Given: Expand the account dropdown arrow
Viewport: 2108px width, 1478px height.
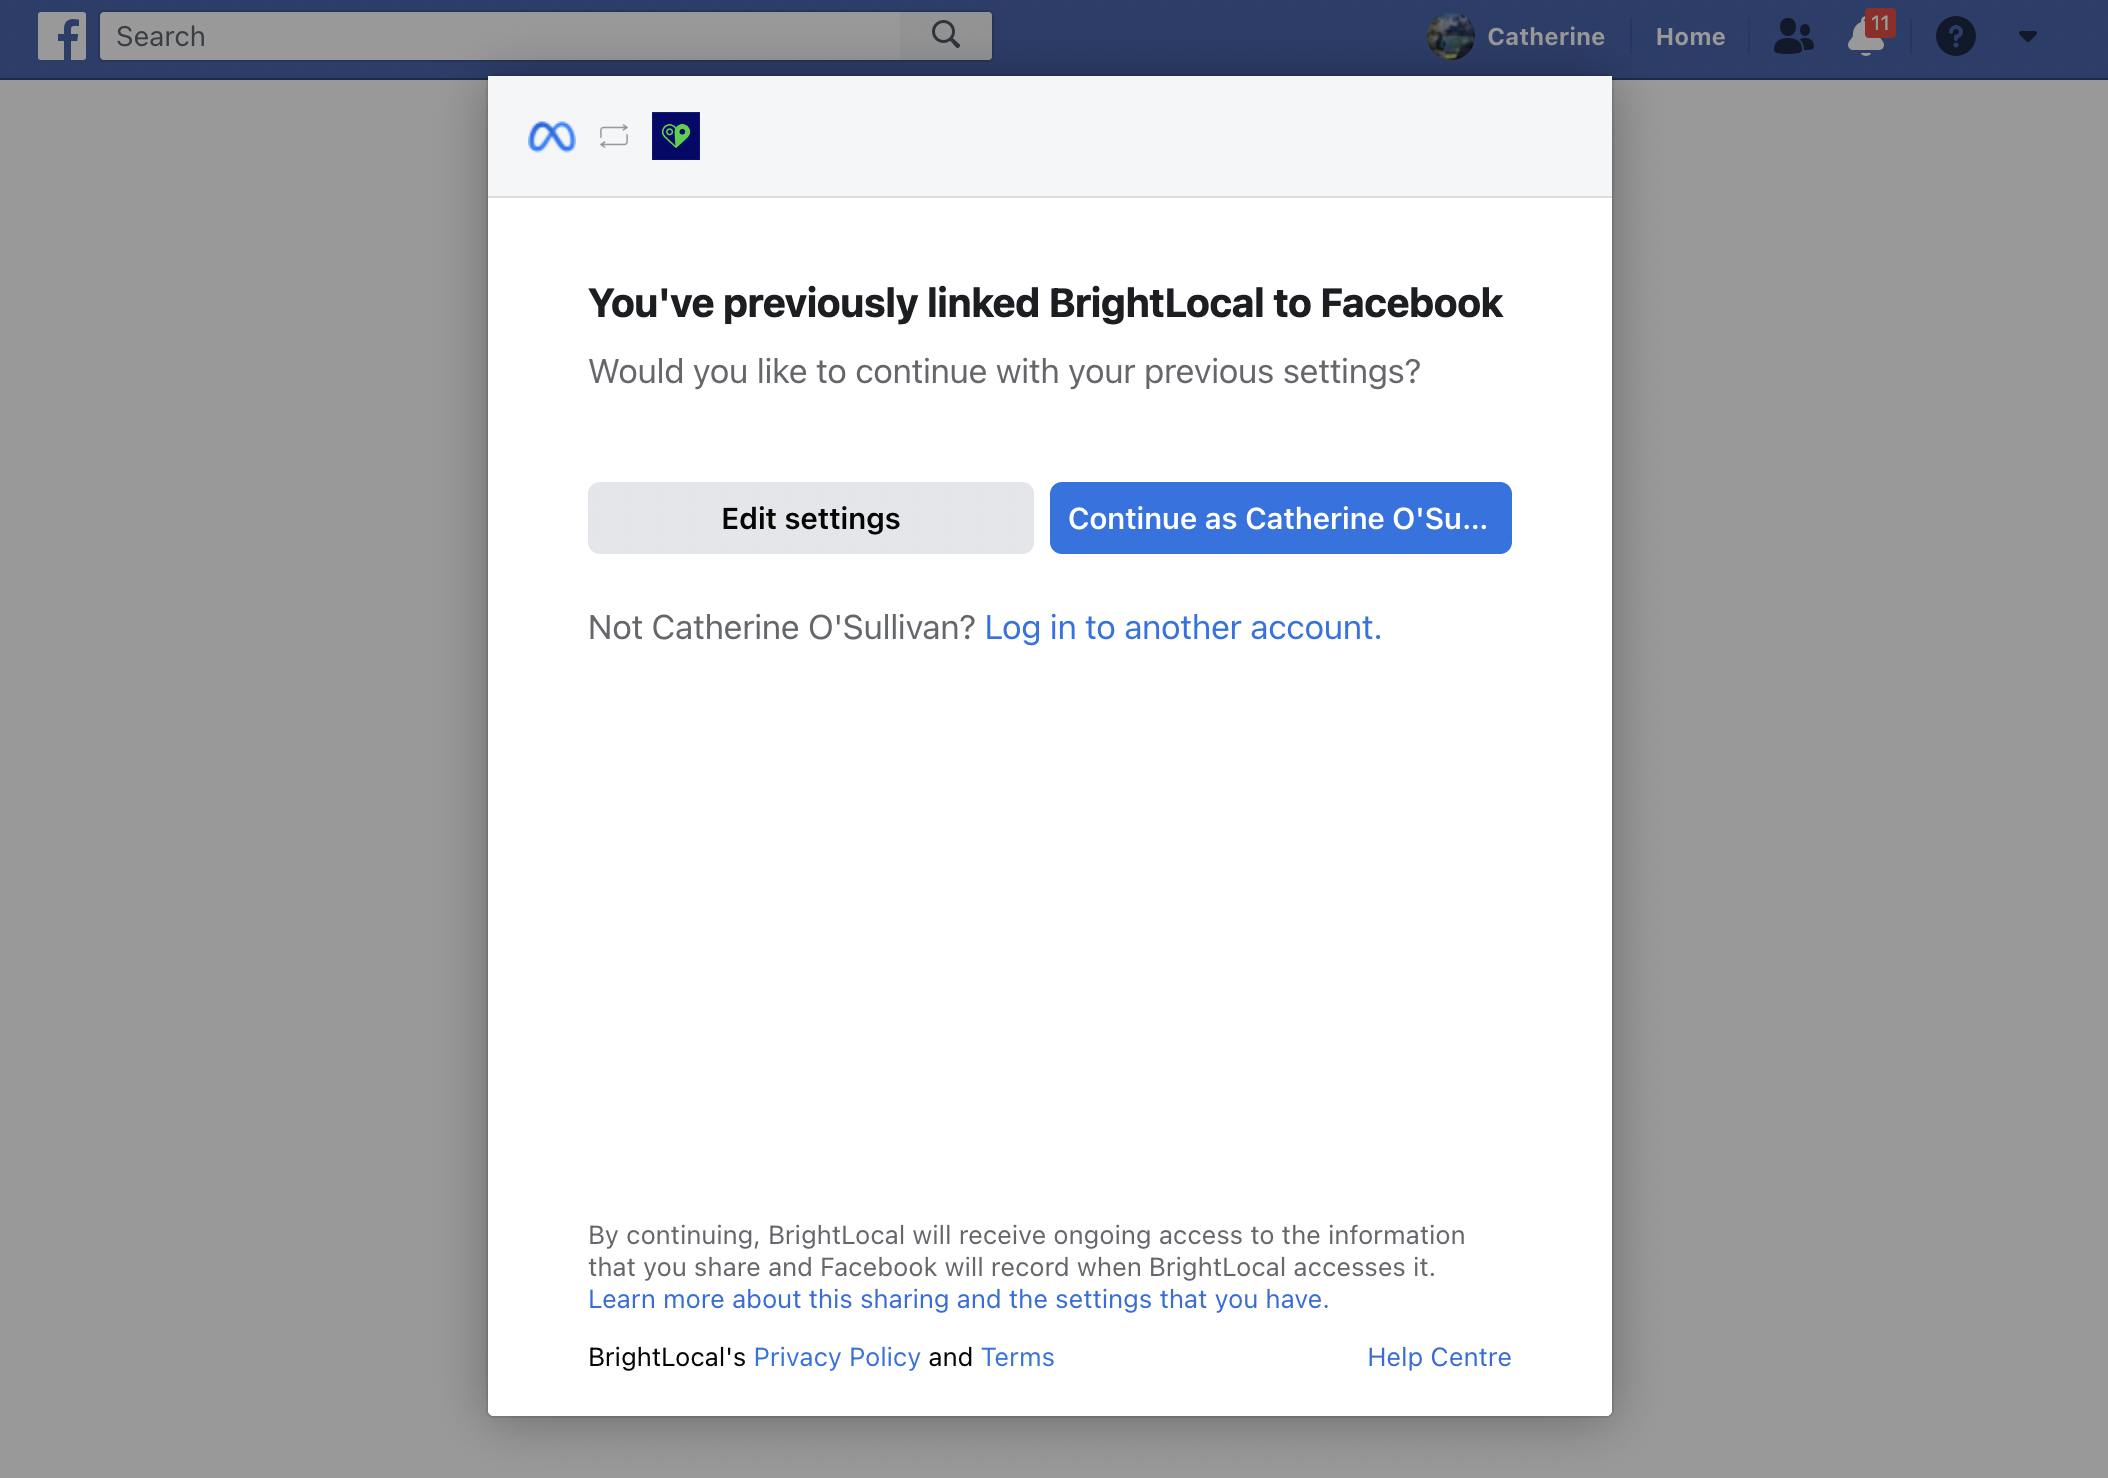Looking at the screenshot, I should [x=2027, y=36].
